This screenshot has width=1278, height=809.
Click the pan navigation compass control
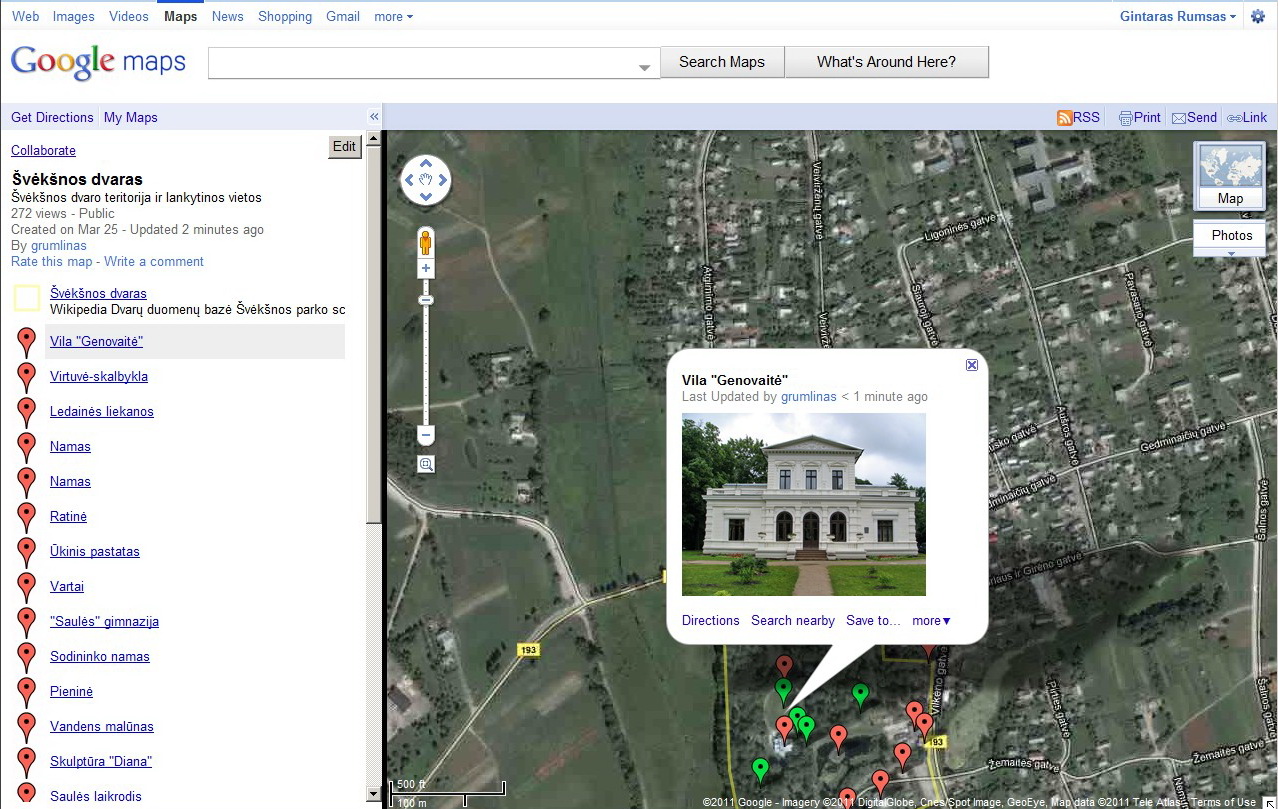pos(426,181)
